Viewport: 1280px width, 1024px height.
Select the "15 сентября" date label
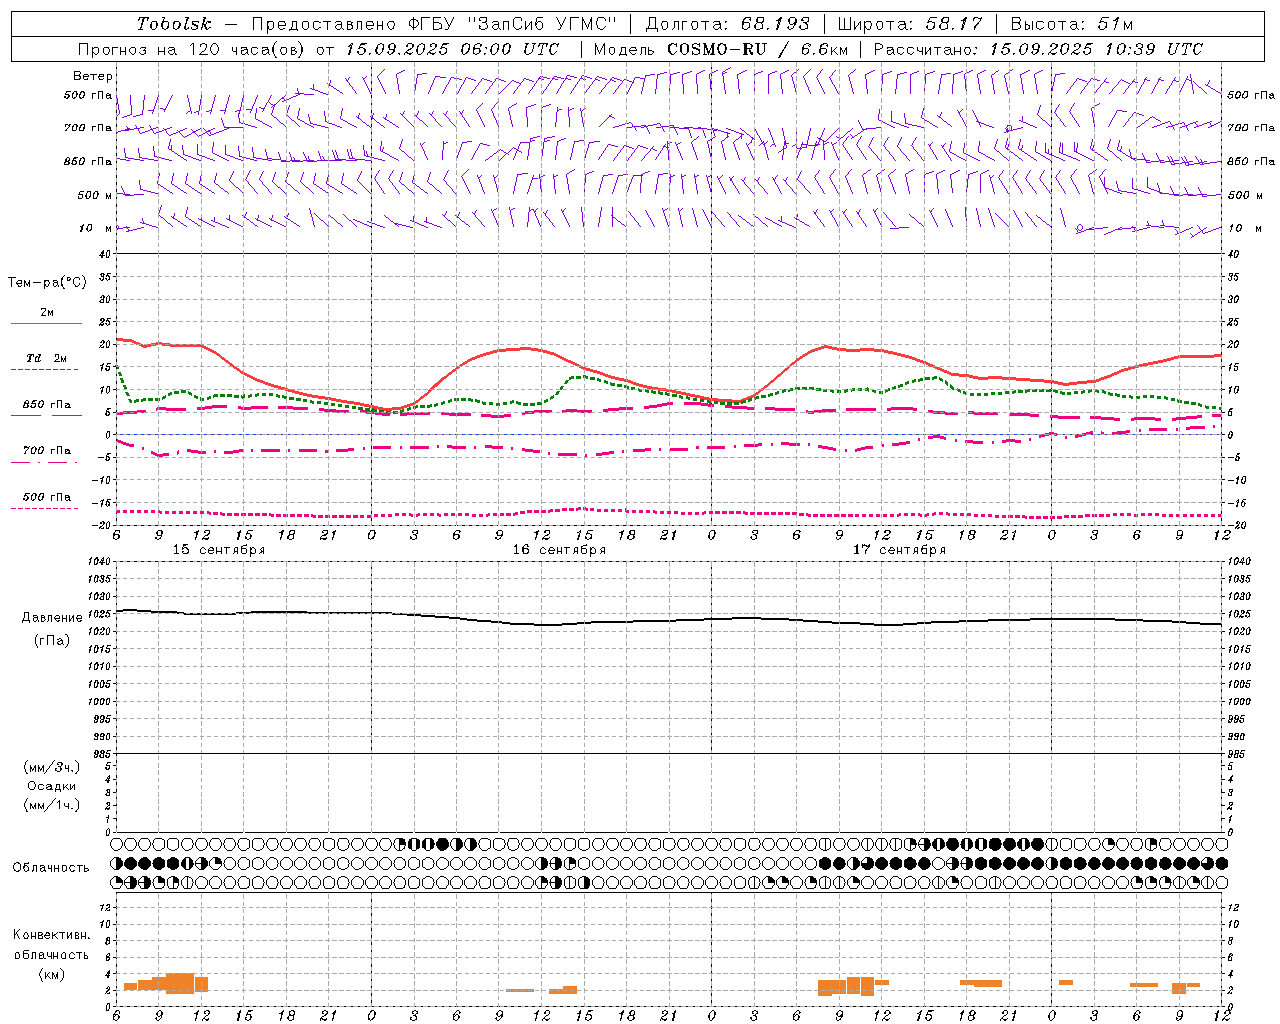click(x=219, y=550)
